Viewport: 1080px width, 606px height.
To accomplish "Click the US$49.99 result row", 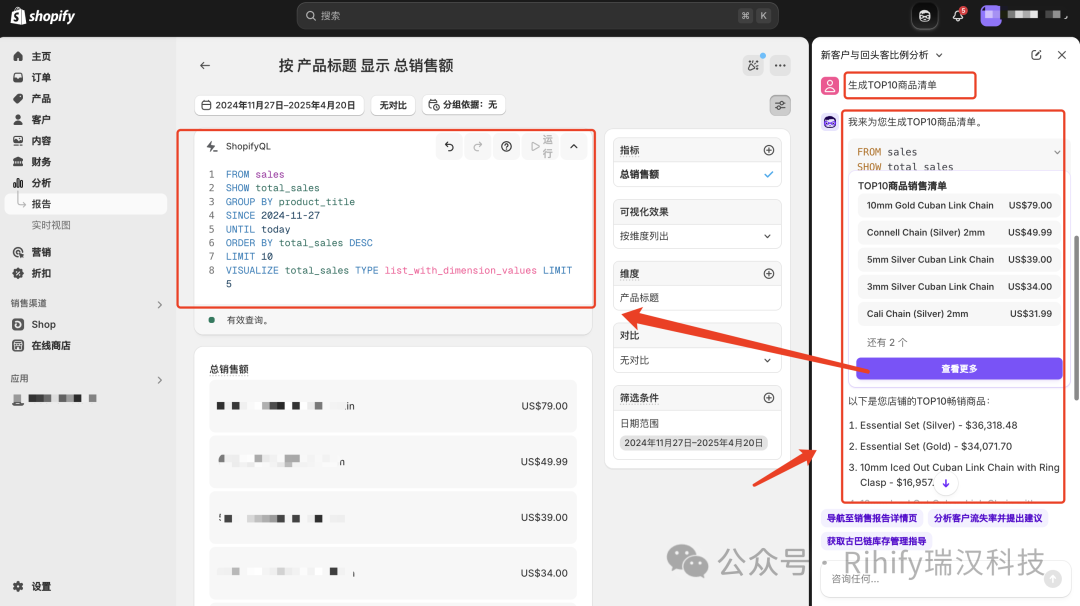I will point(393,461).
